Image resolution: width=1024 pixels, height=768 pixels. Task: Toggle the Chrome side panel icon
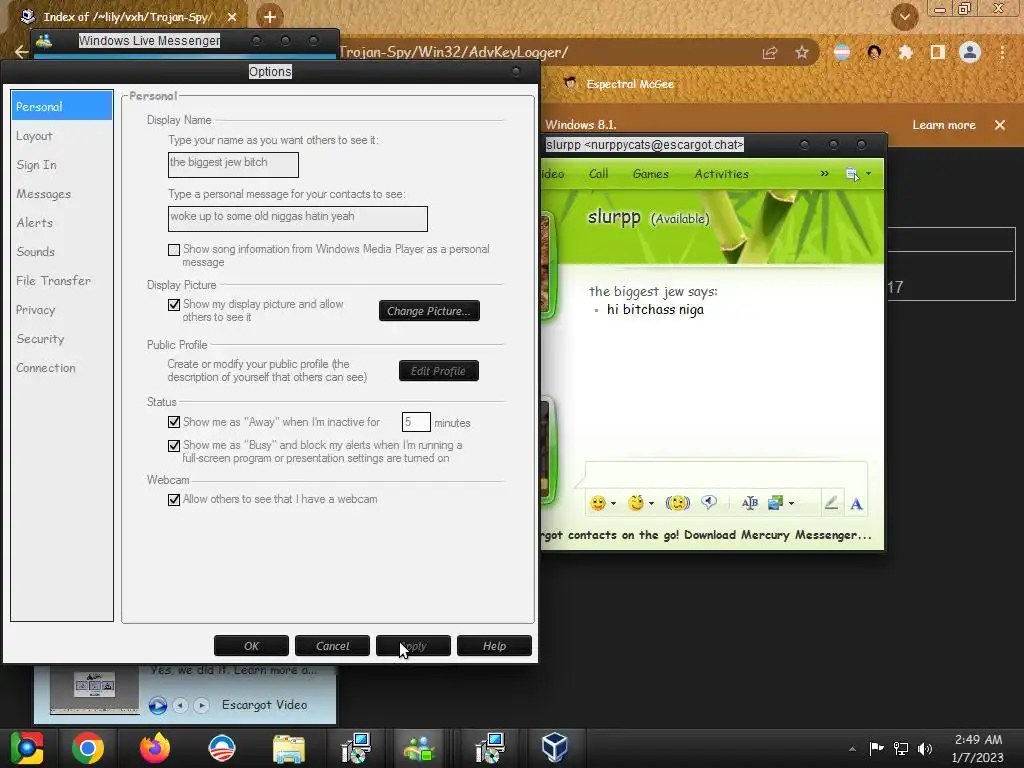tap(937, 52)
